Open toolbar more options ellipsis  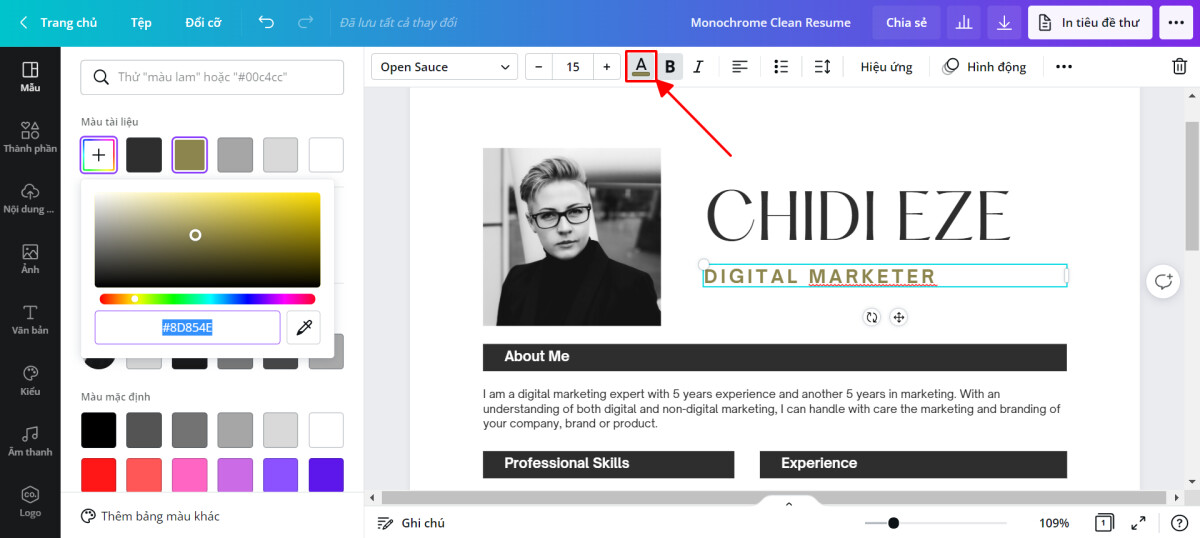pos(1064,67)
